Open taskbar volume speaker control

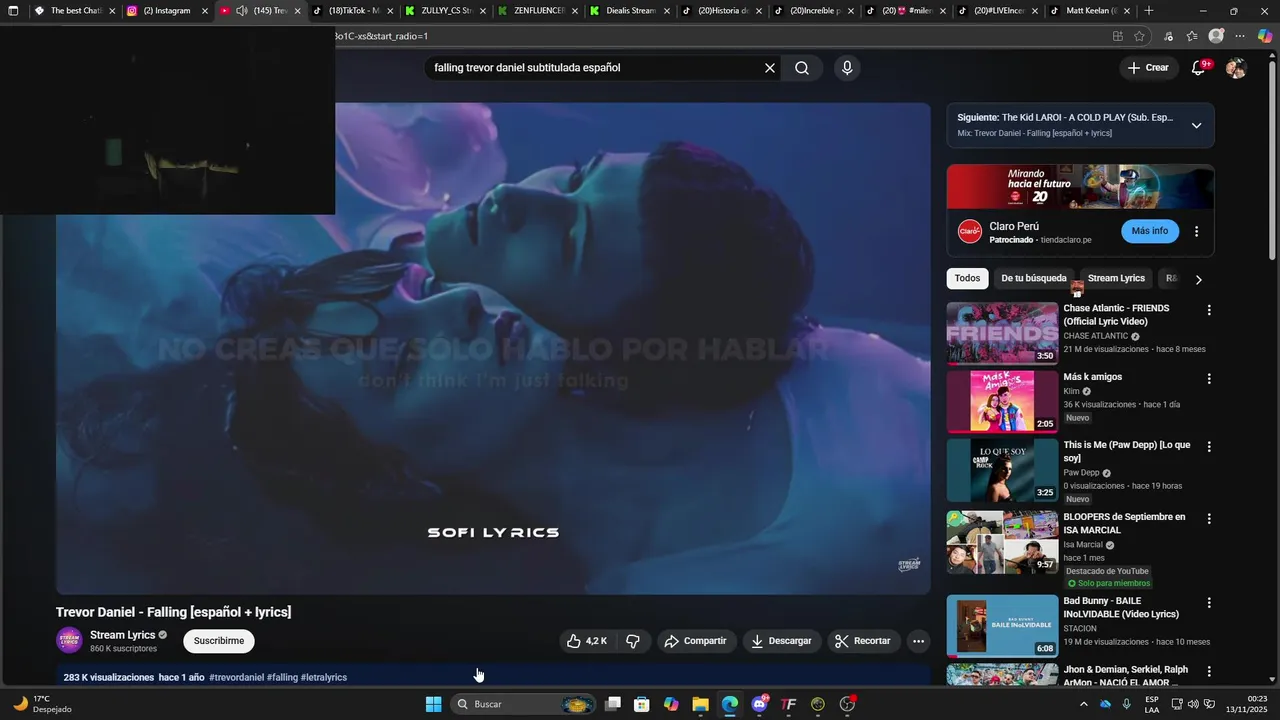pos(1193,704)
